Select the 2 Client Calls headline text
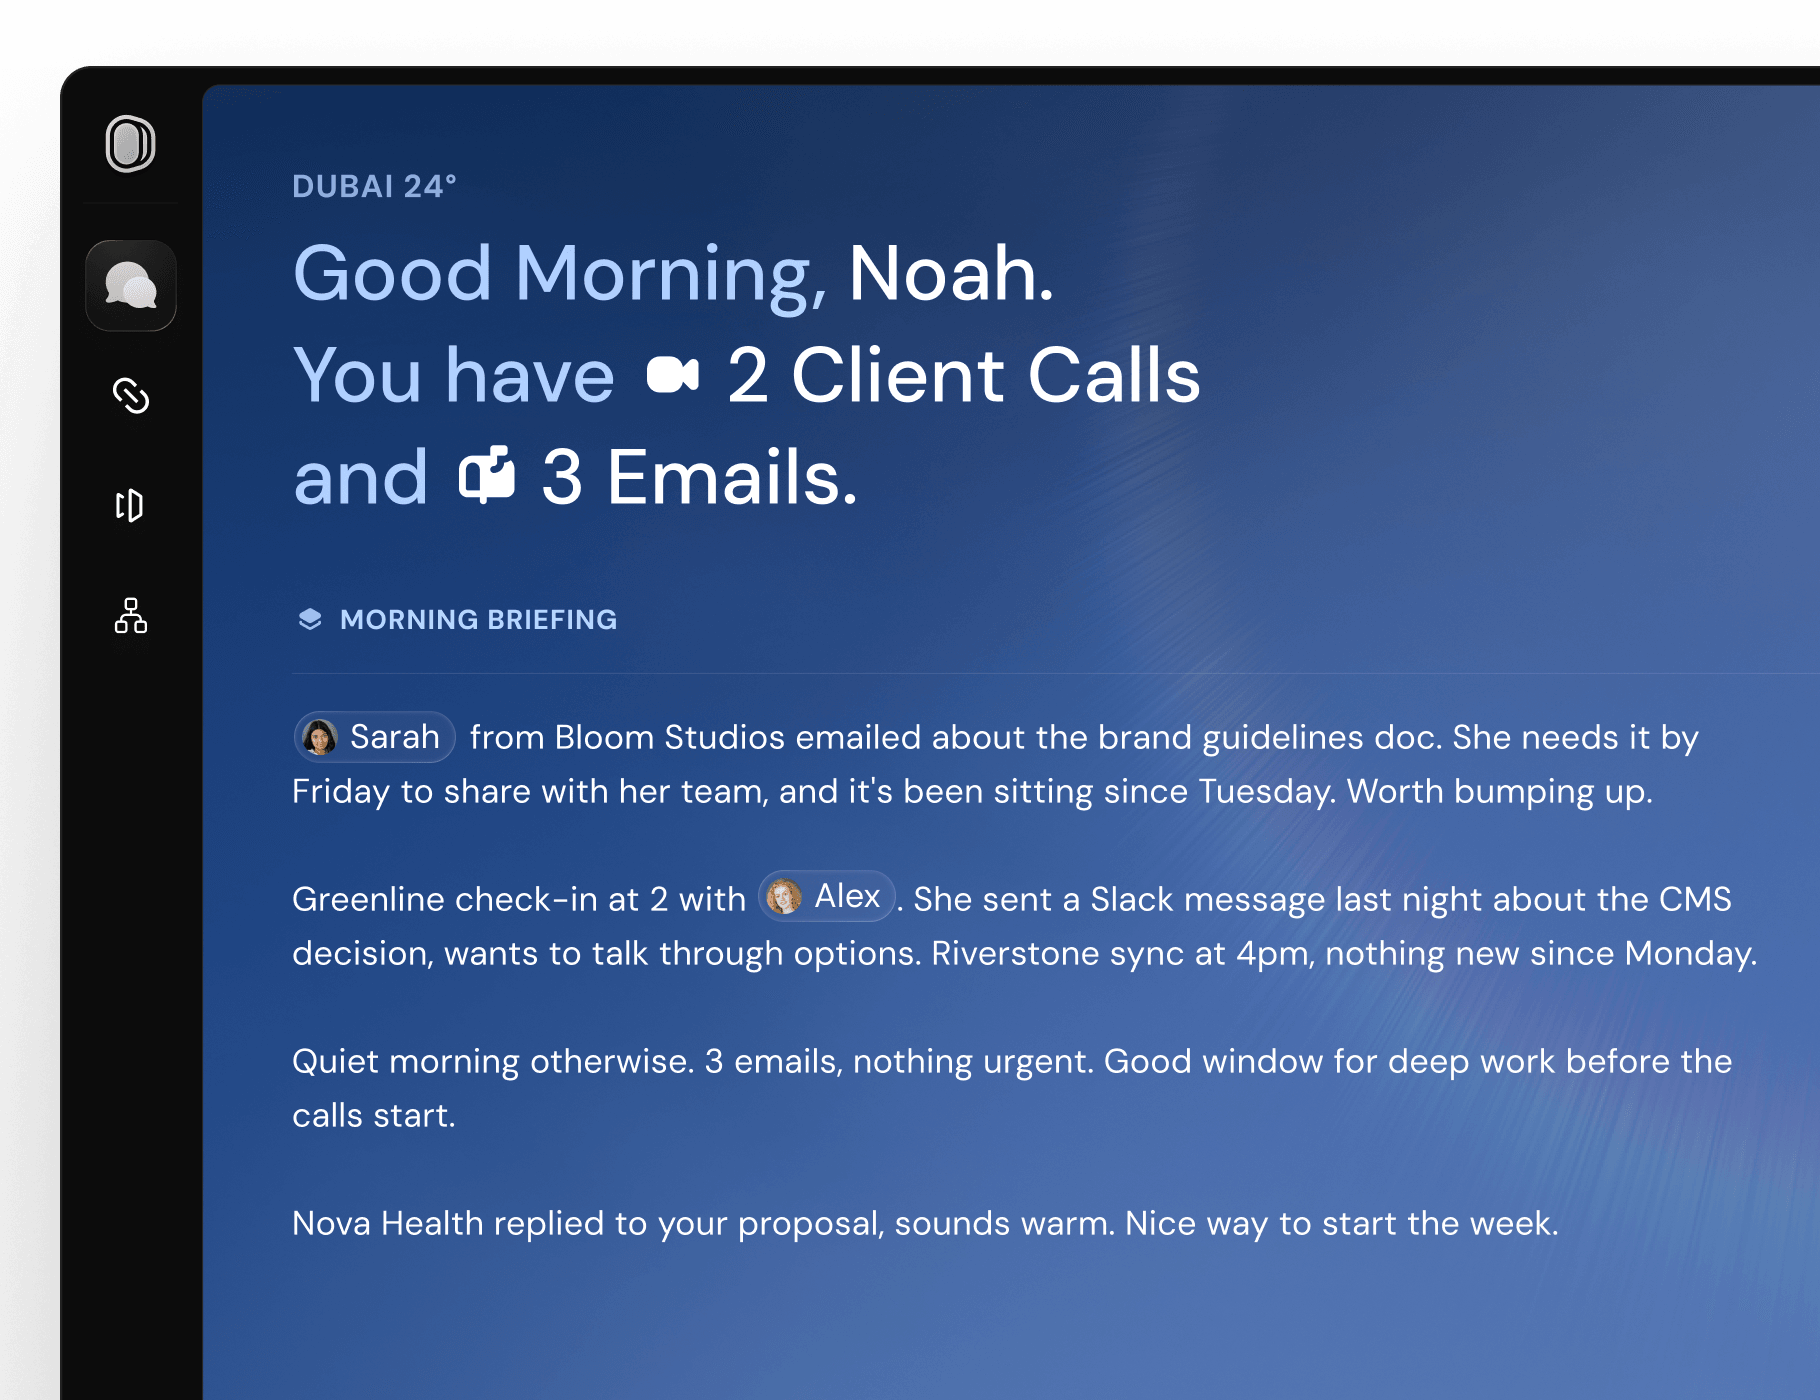This screenshot has height=1400, width=1820. 963,376
